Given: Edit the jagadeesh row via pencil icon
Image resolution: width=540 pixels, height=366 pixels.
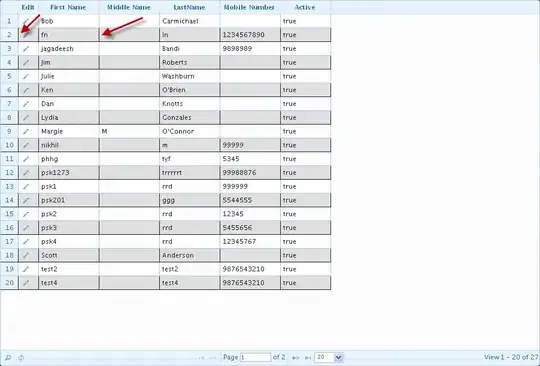Looking at the screenshot, I should (26, 49).
